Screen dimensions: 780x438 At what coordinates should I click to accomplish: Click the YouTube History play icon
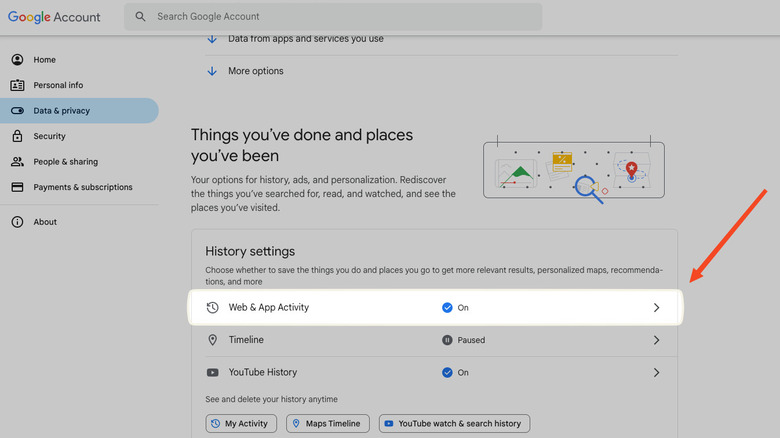coord(213,372)
